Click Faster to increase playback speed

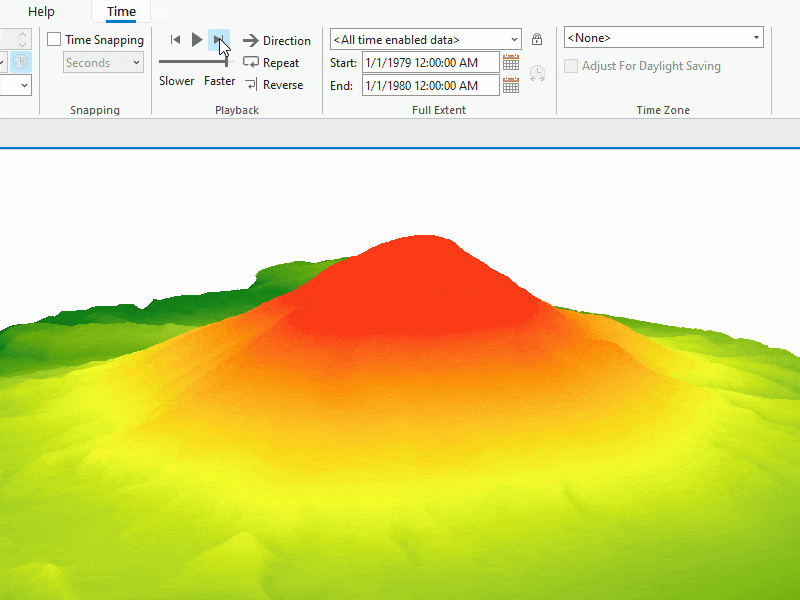coord(219,81)
